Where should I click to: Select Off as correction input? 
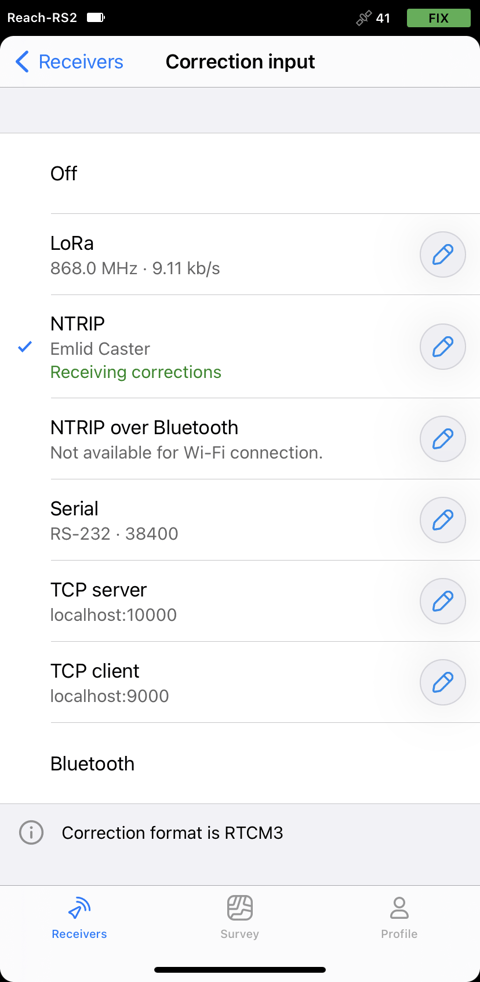tap(240, 173)
